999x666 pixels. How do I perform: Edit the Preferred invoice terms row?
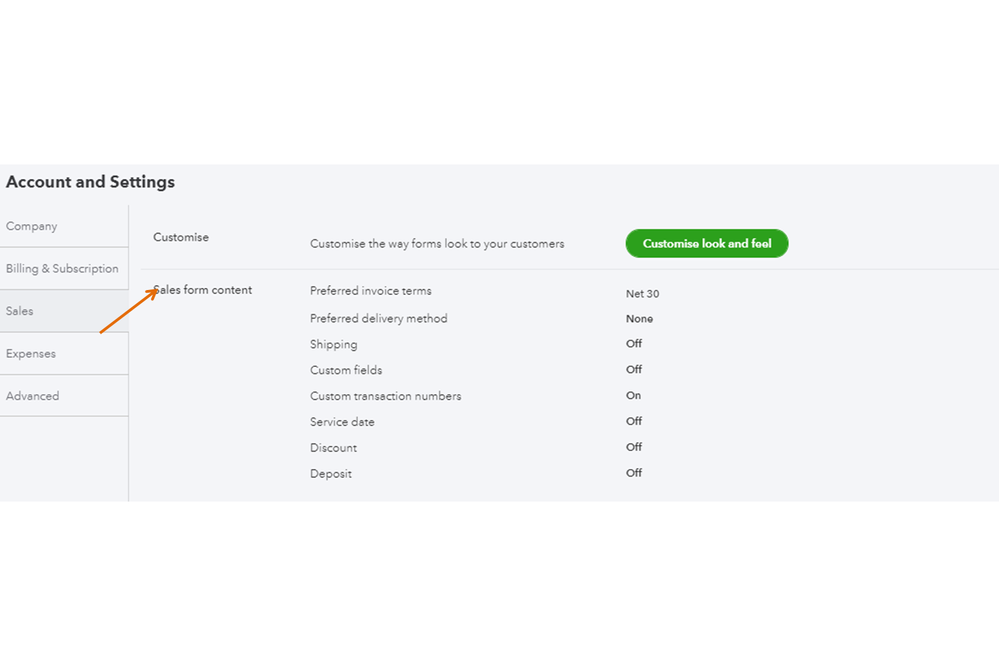[371, 291]
